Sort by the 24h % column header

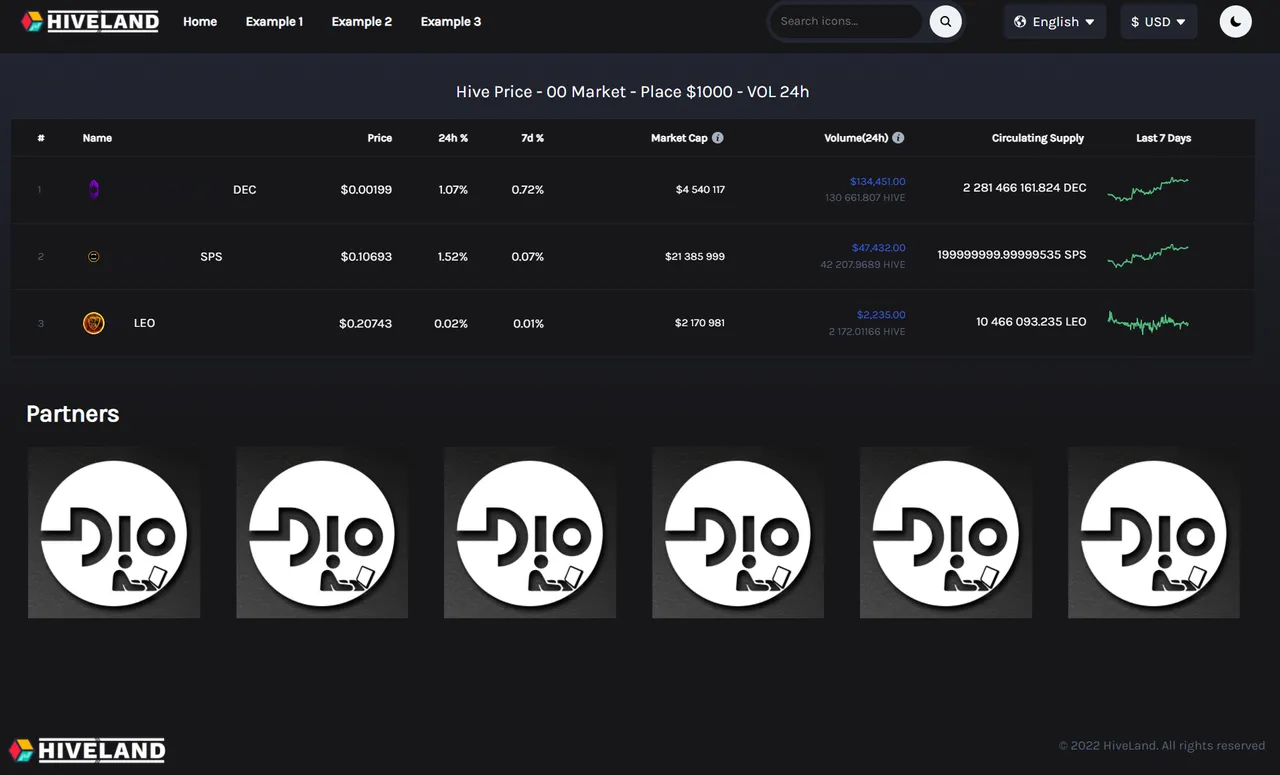453,138
